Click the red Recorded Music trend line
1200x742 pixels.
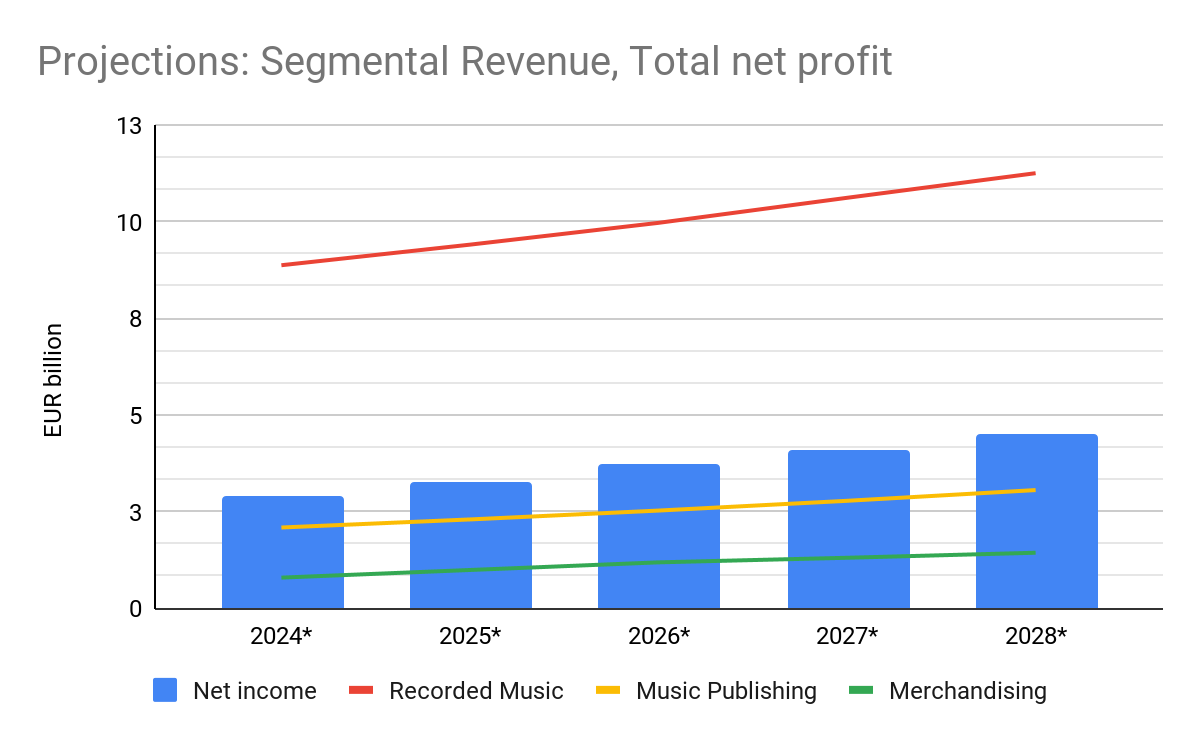pos(659,221)
